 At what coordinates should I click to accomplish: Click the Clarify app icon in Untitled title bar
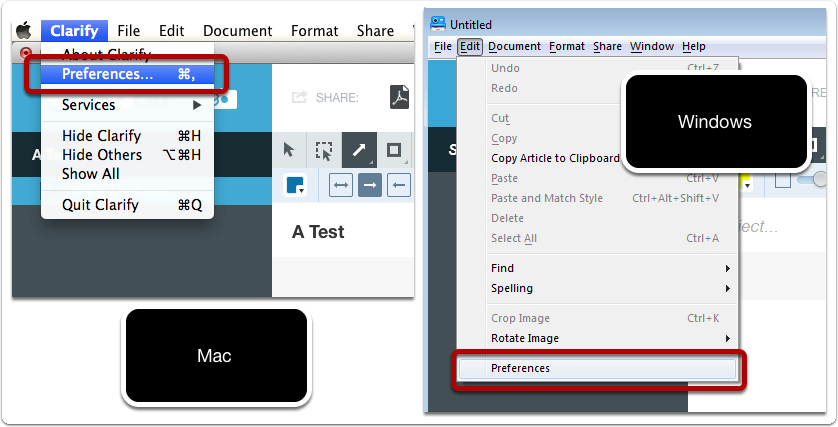point(438,24)
